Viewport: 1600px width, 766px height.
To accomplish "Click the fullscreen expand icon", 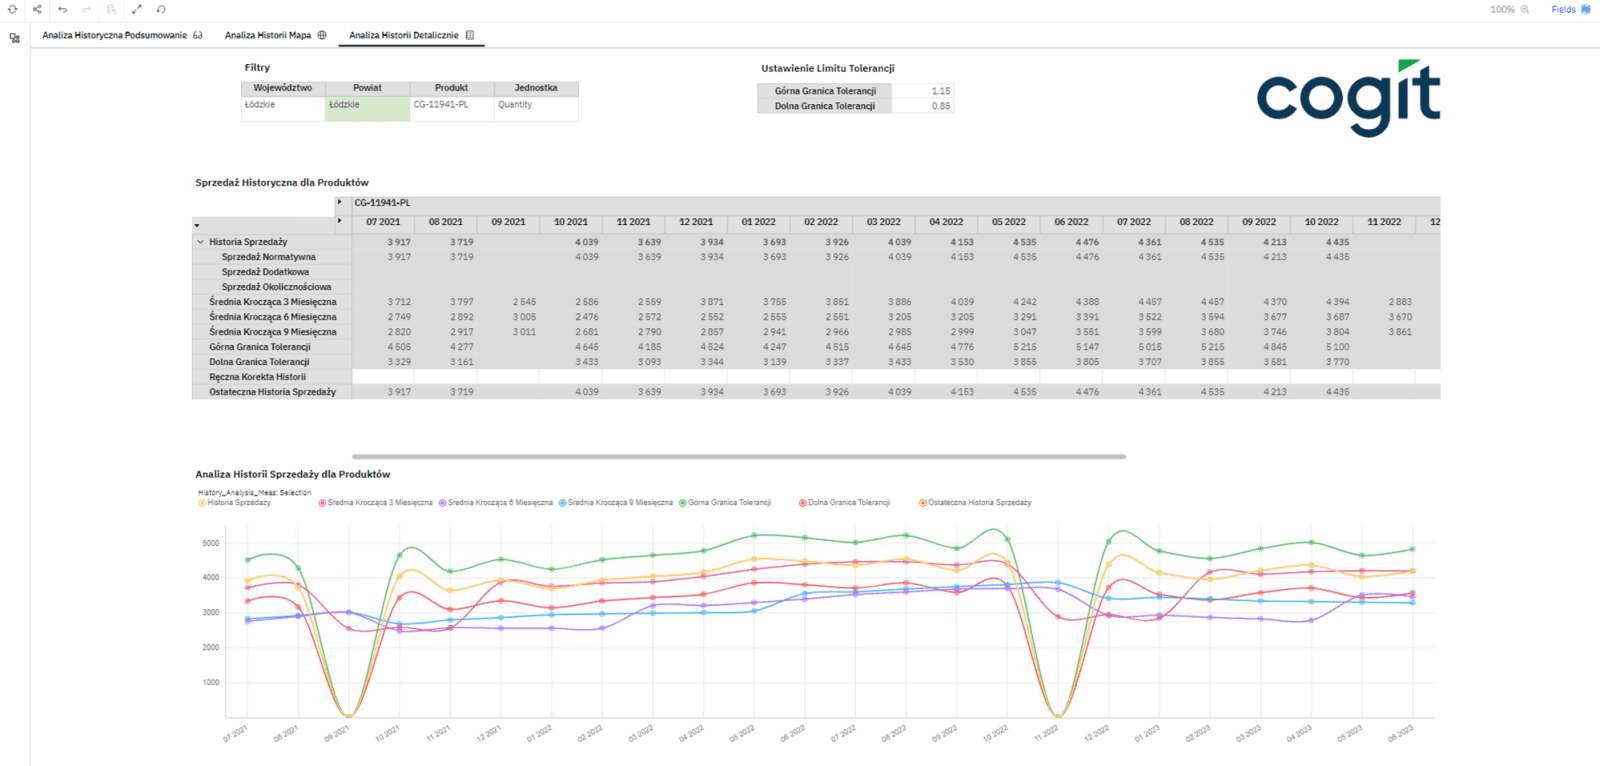I will (136, 9).
